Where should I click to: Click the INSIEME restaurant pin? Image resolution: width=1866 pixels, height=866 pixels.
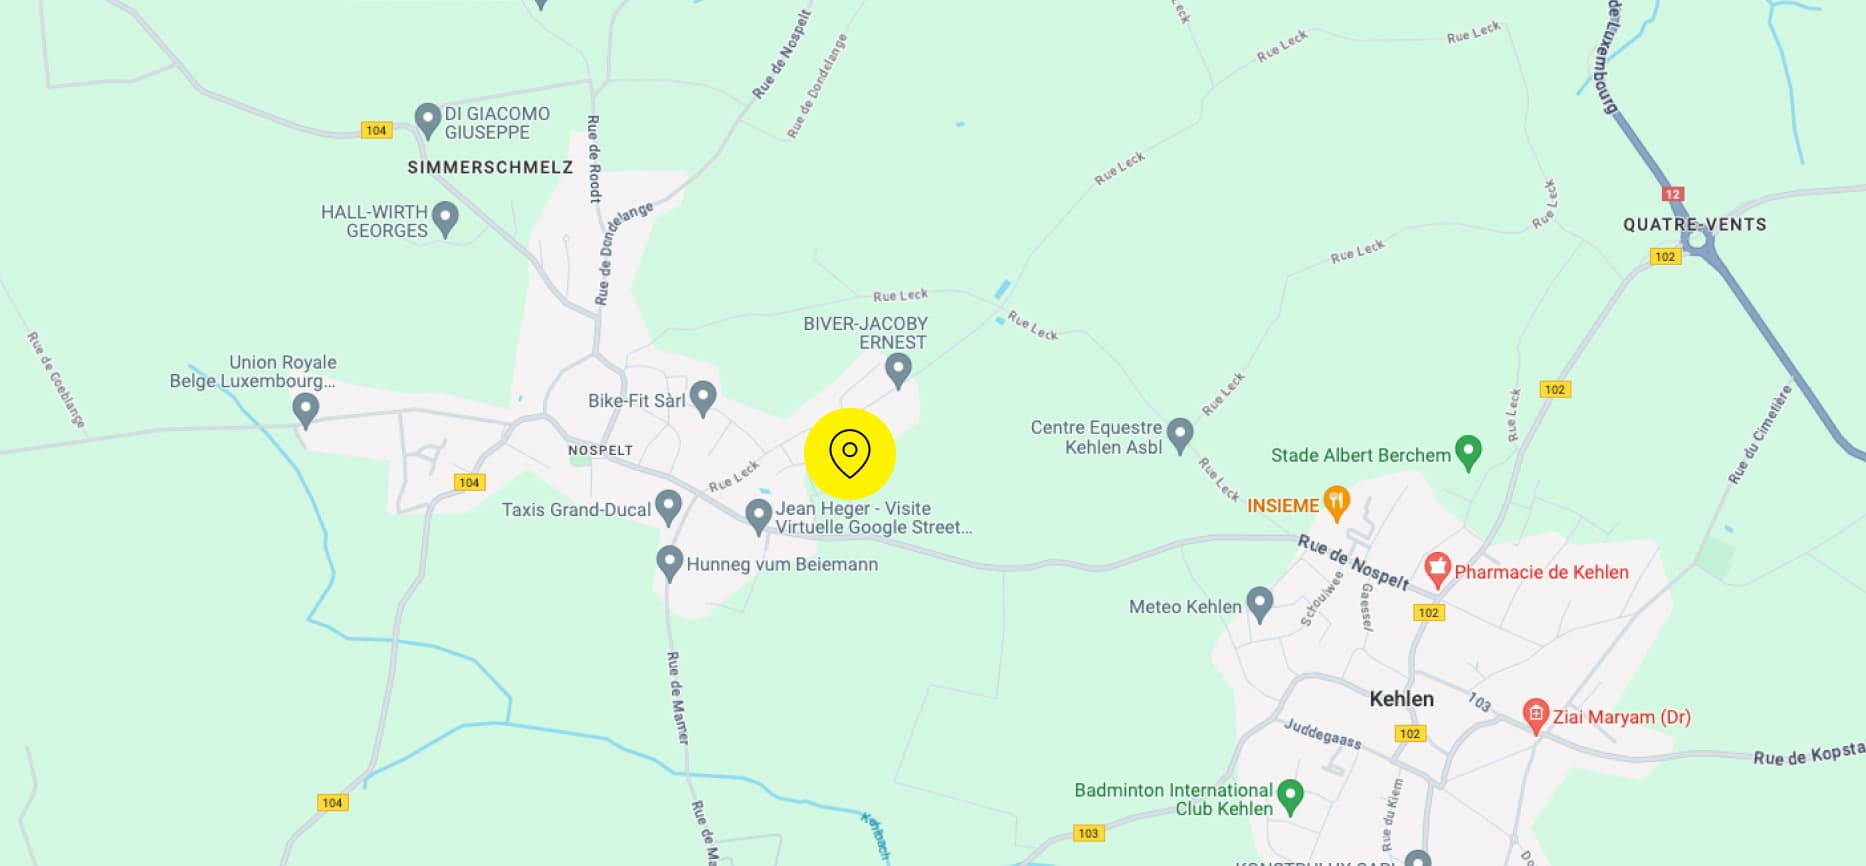pos(1337,503)
